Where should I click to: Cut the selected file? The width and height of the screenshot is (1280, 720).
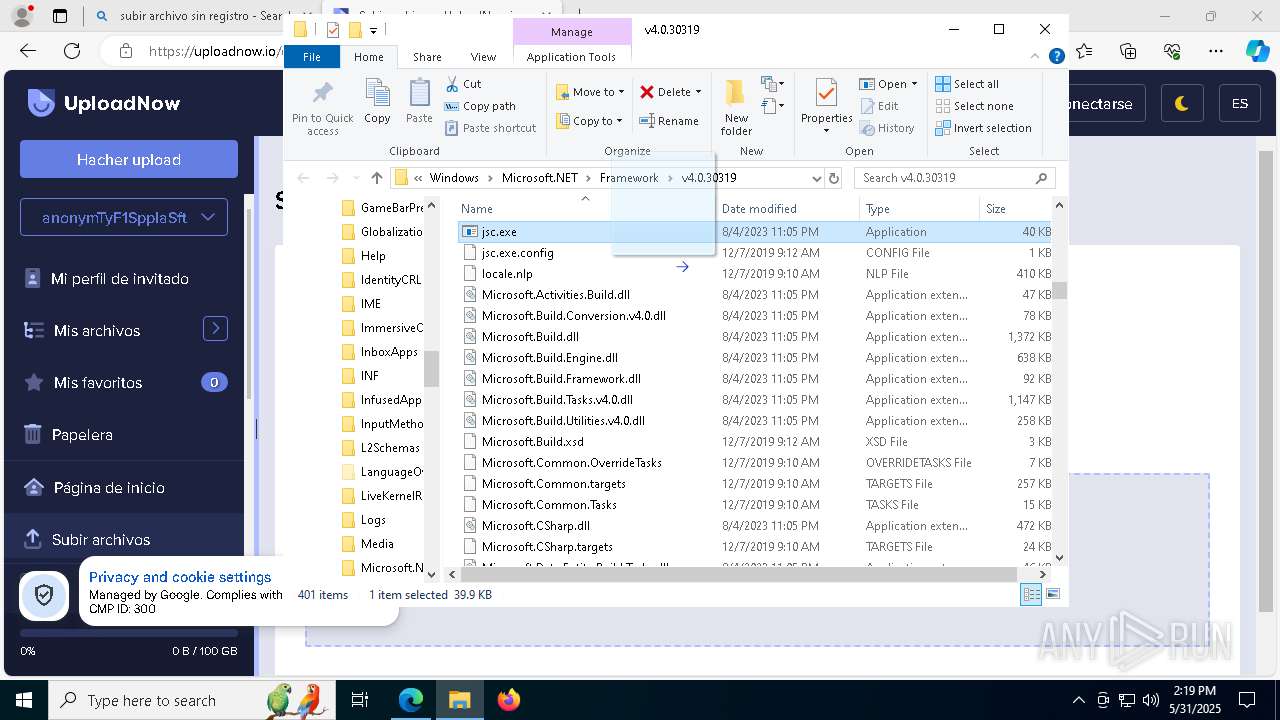(x=463, y=84)
